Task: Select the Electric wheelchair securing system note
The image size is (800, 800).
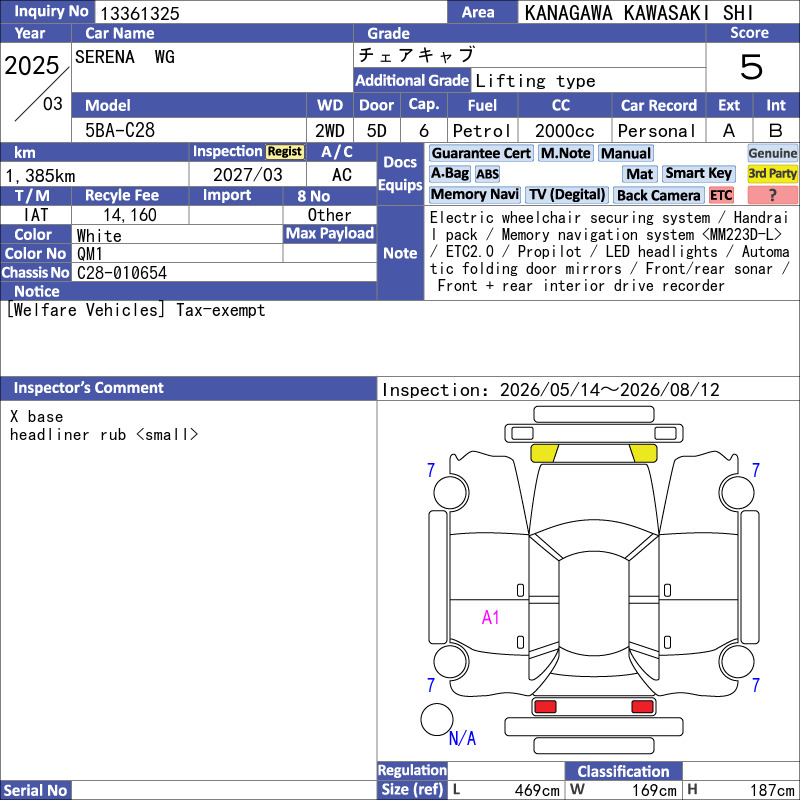Action: (570, 218)
